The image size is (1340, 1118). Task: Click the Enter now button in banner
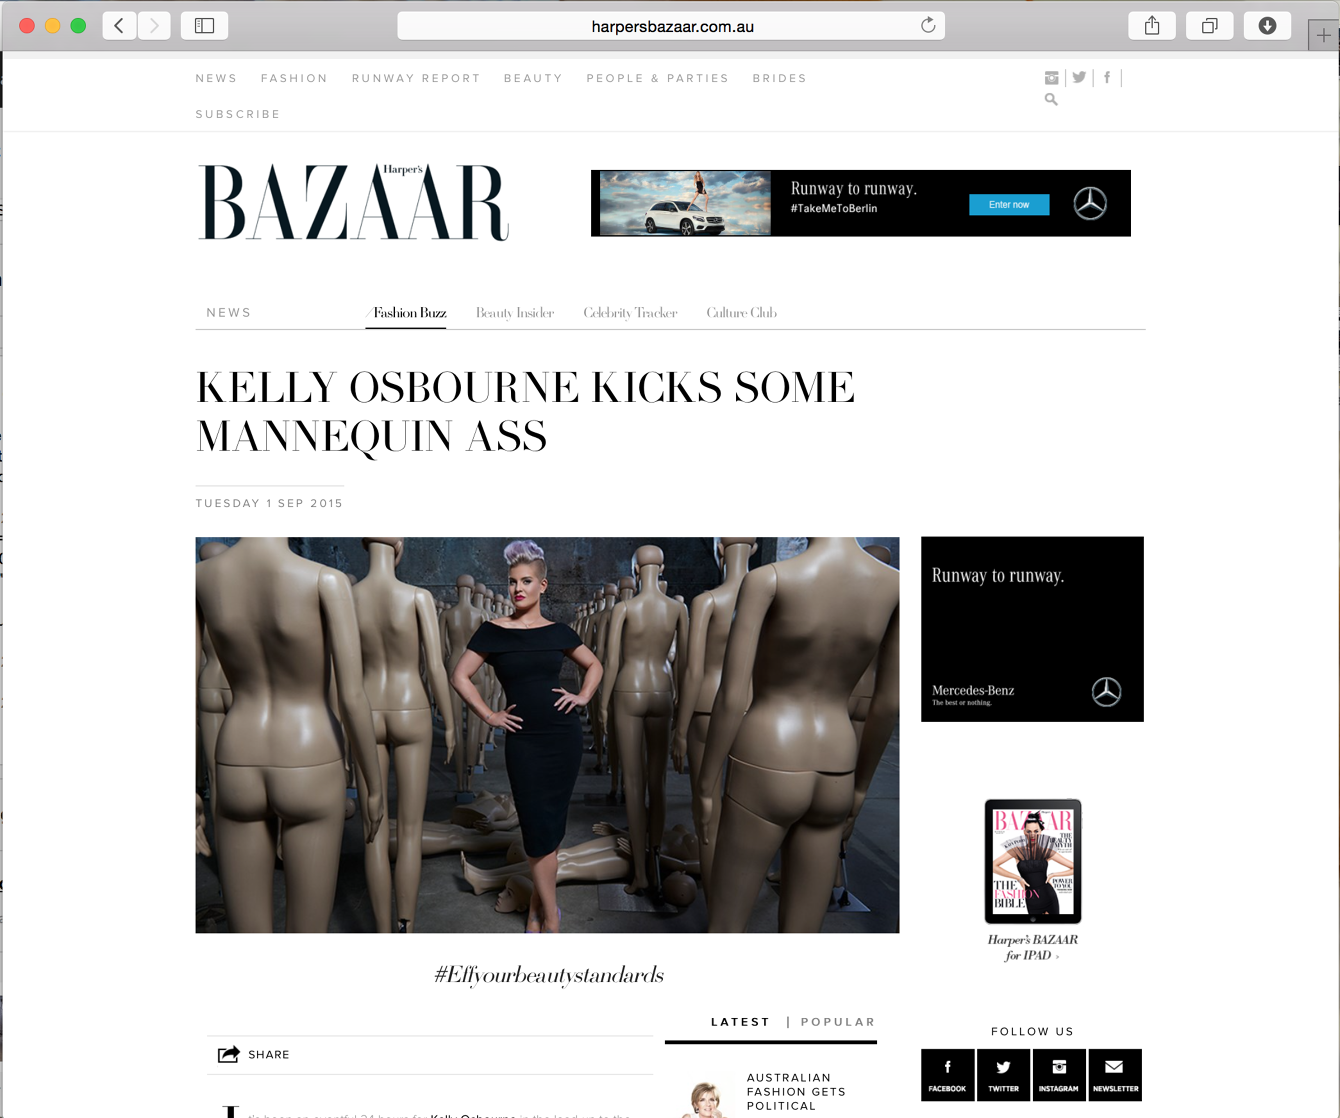1009,205
